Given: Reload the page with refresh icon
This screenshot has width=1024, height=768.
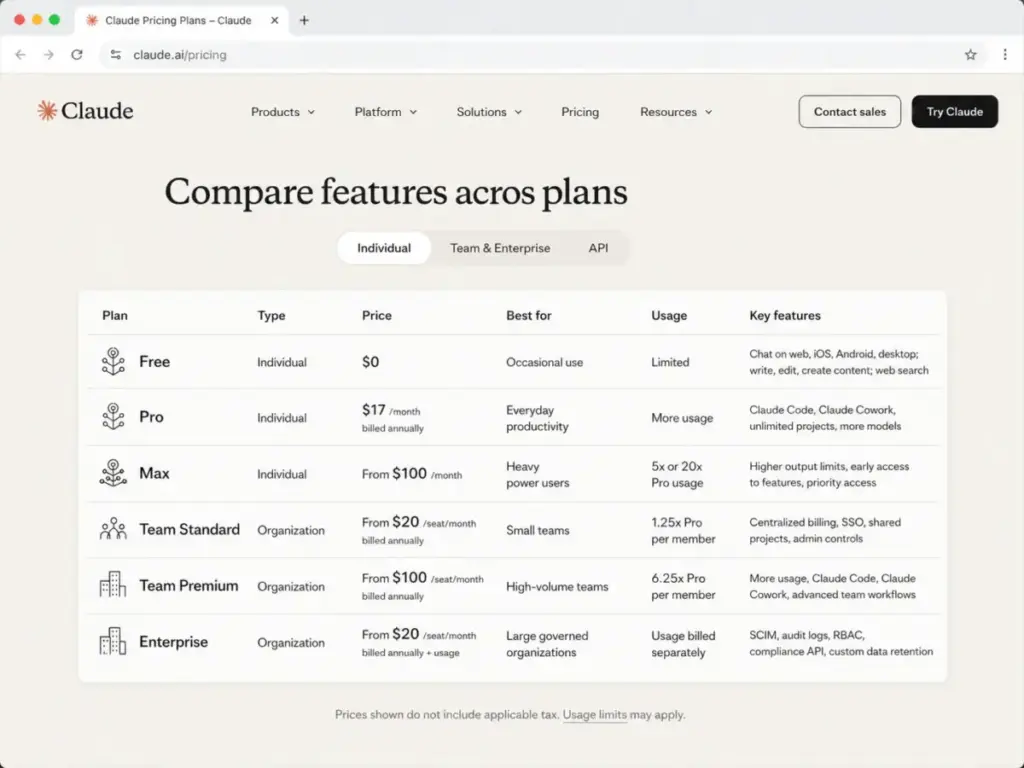Looking at the screenshot, I should click(x=77, y=55).
